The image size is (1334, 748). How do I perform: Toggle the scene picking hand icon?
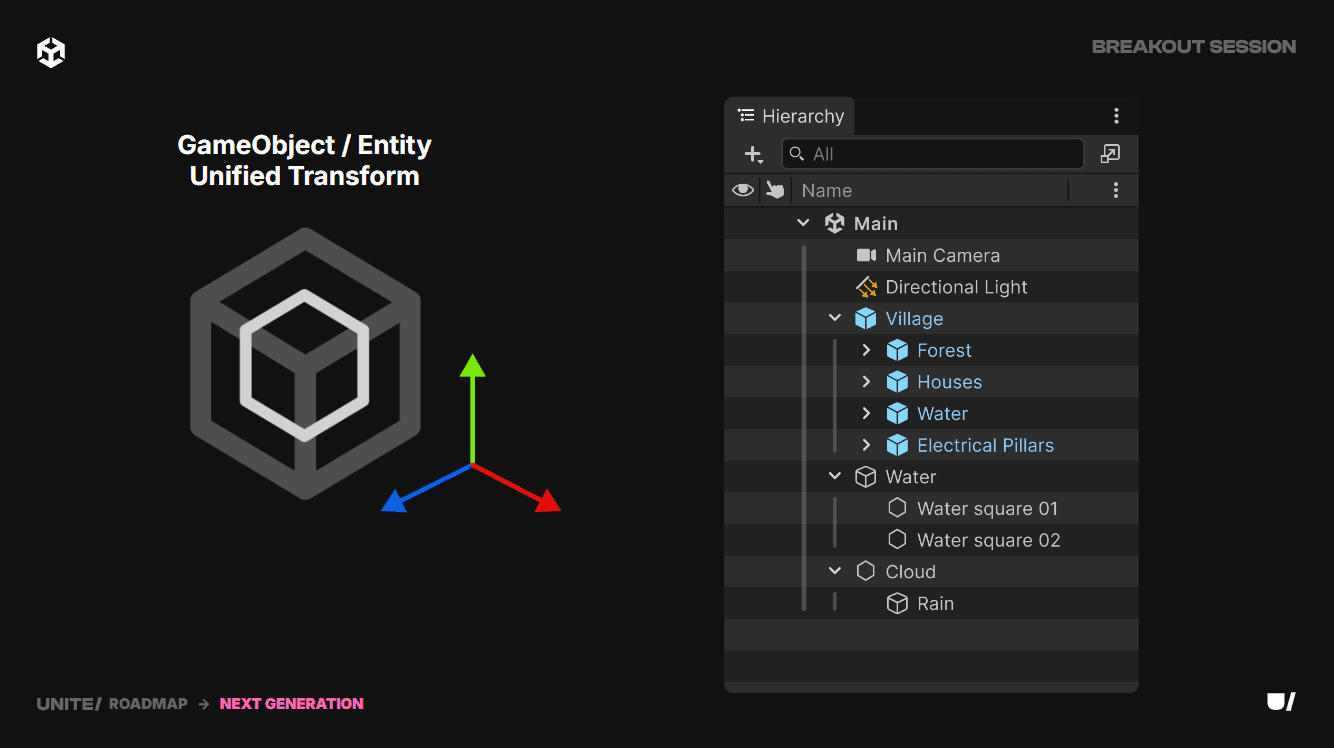(x=775, y=190)
